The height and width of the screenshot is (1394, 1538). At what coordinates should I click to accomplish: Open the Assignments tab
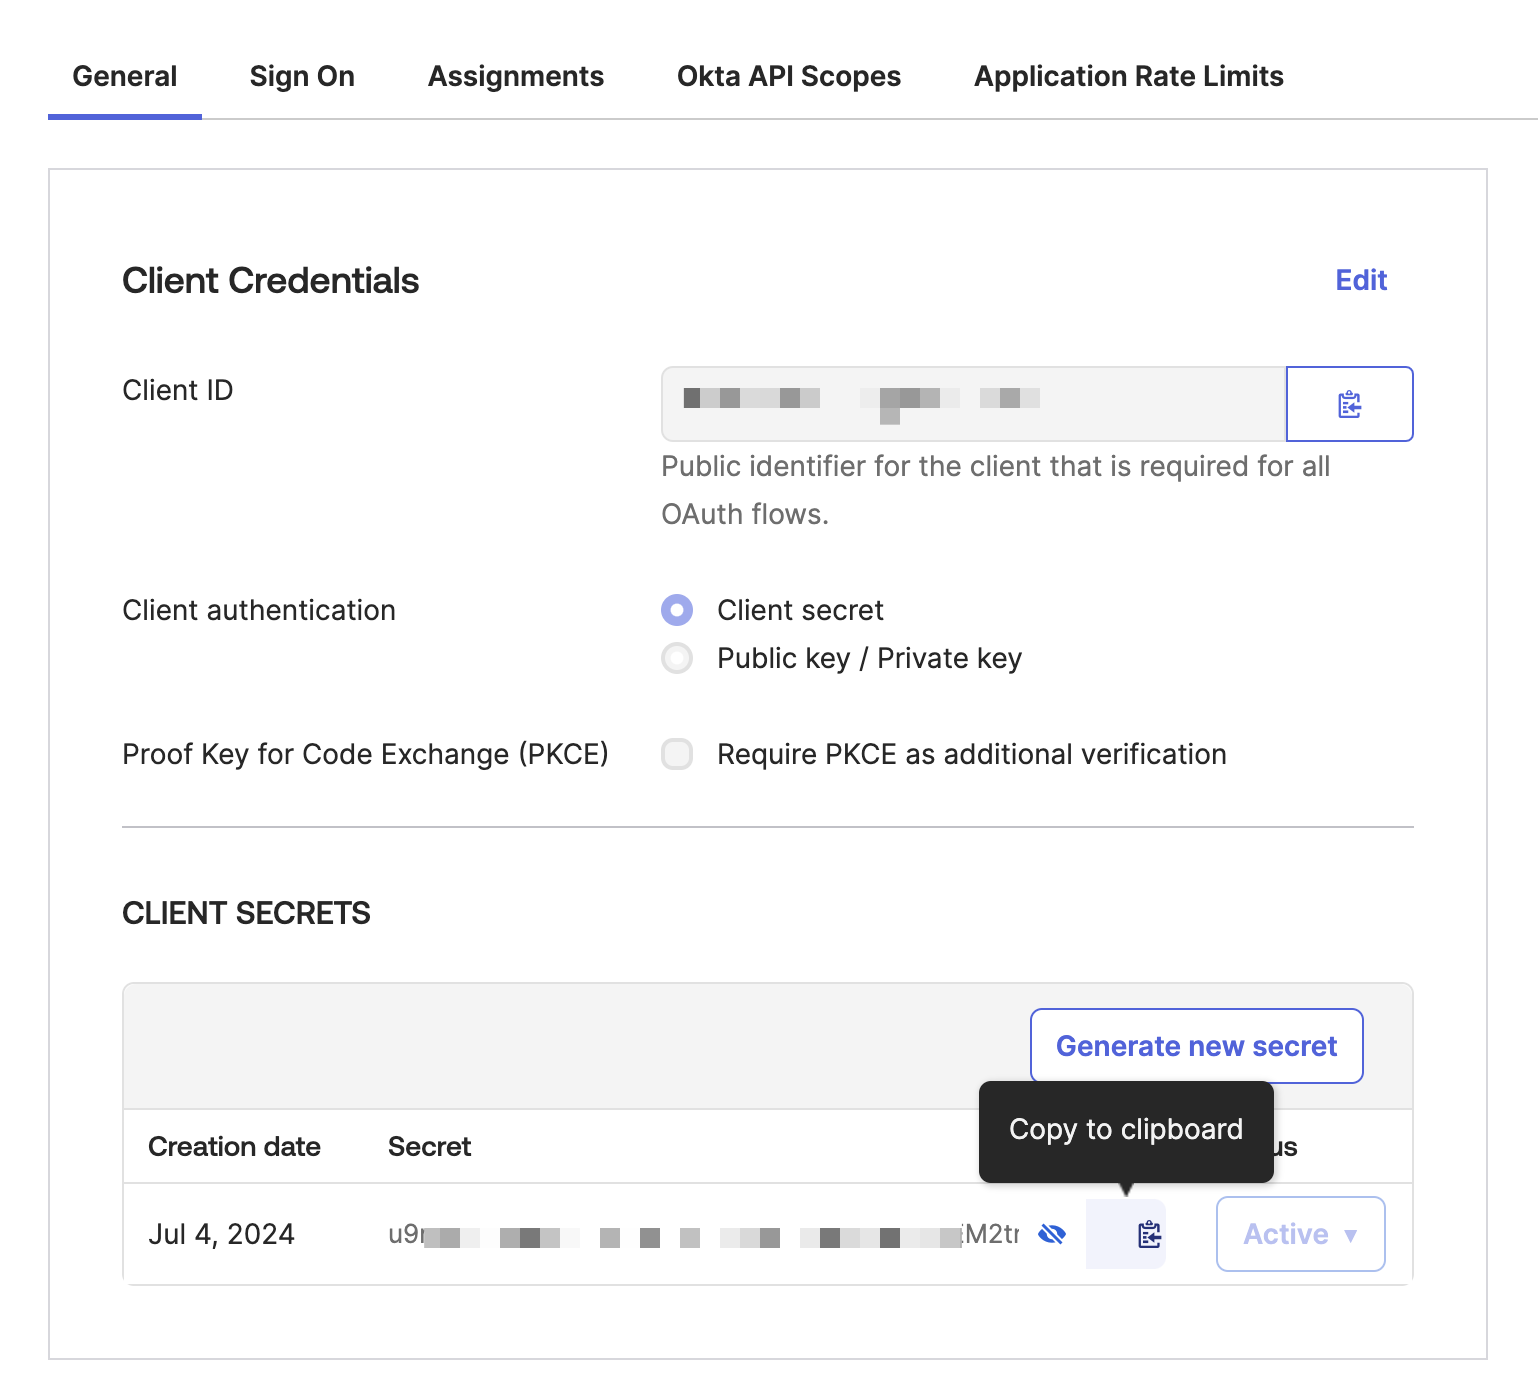pyautogui.click(x=515, y=76)
